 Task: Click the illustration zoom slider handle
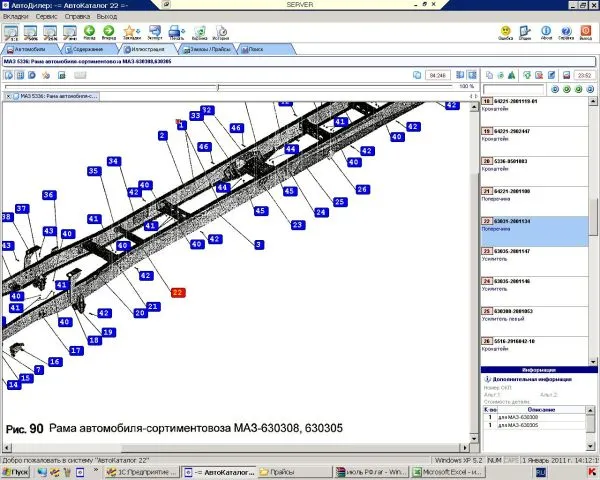tap(218, 87)
